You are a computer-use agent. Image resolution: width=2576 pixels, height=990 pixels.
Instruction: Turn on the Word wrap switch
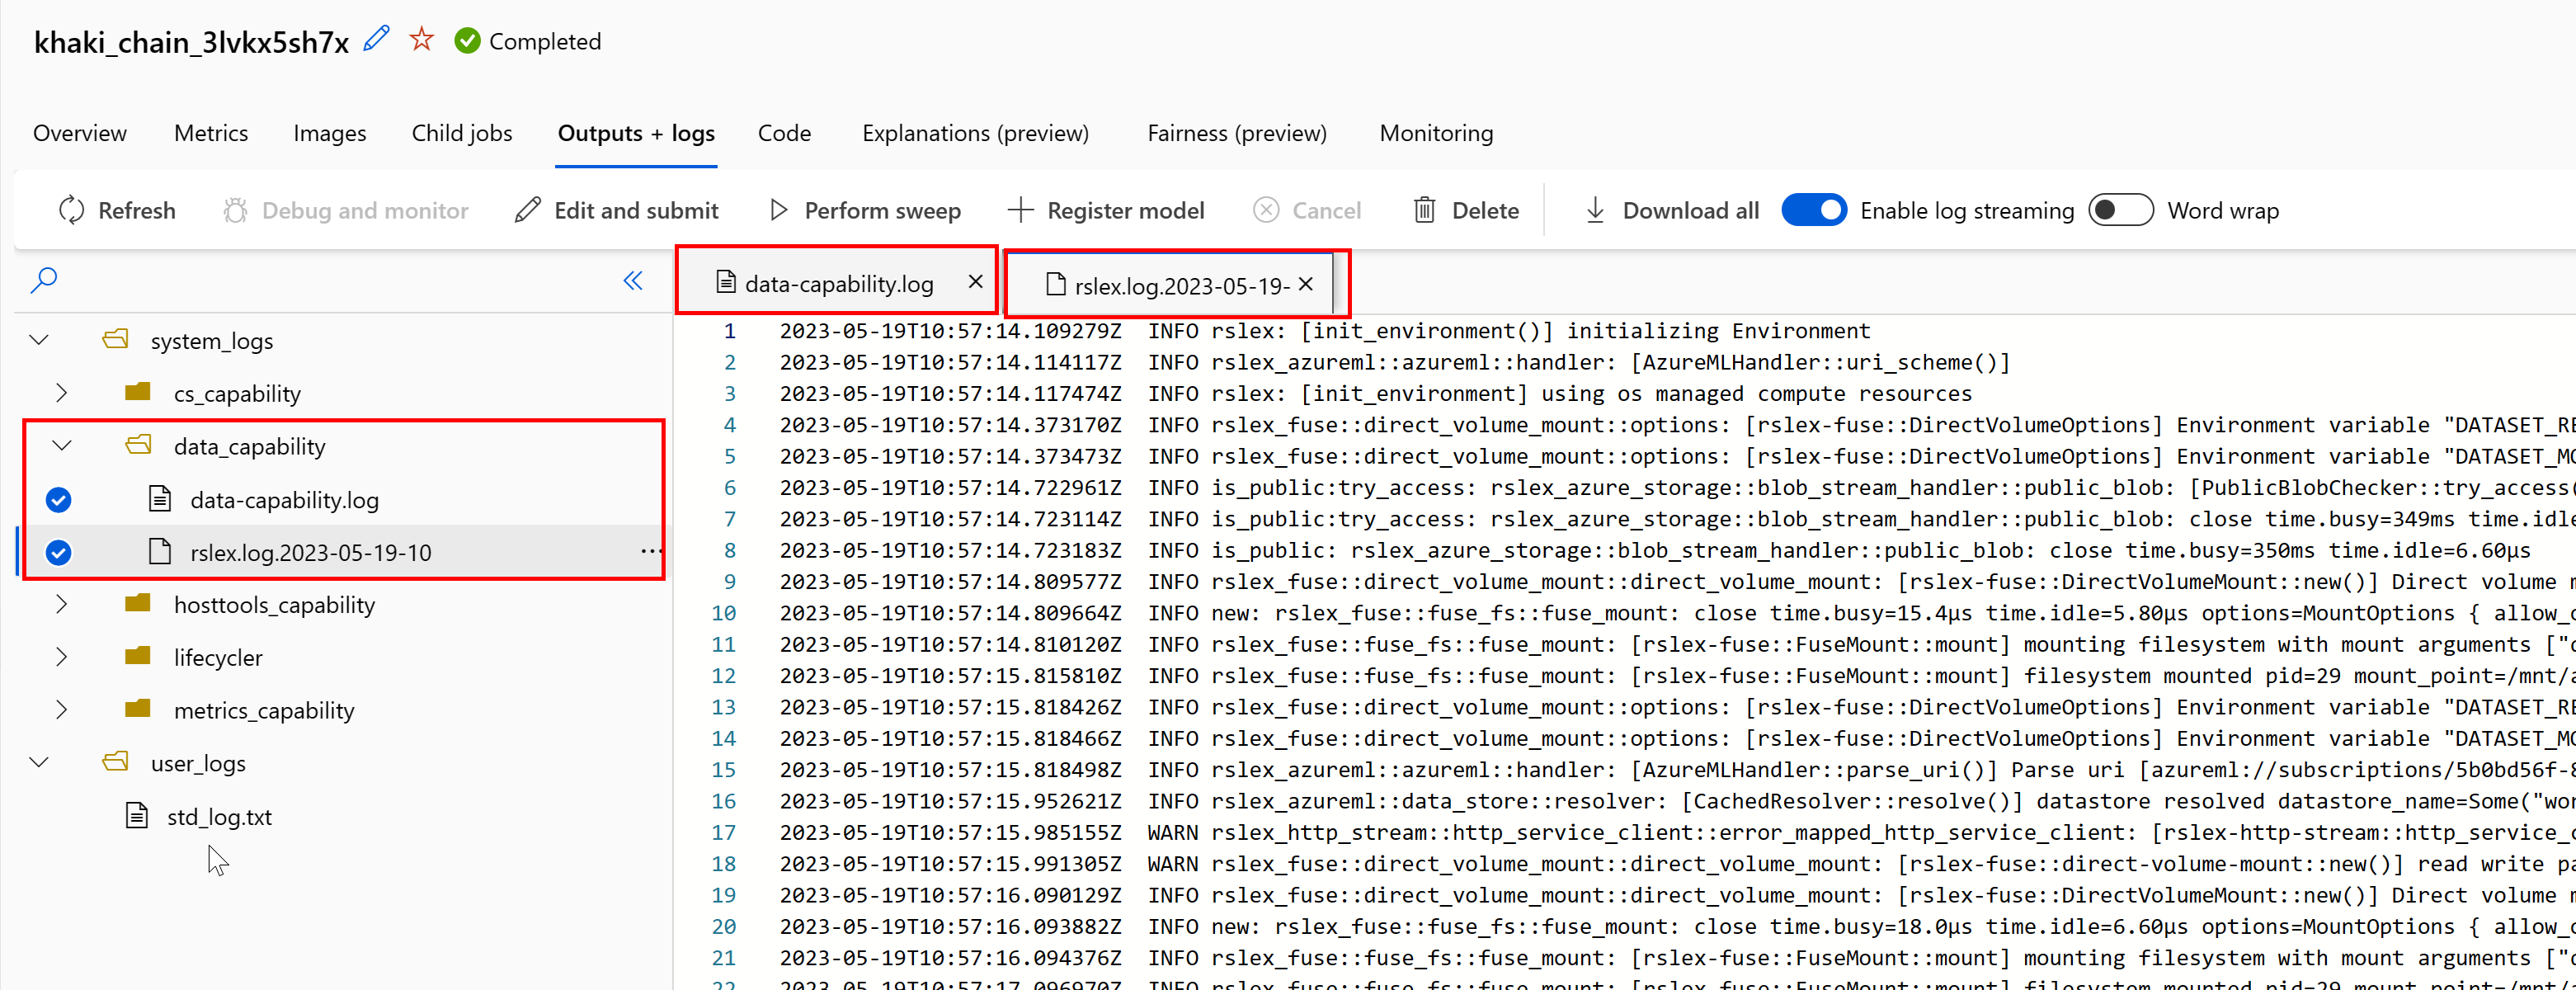tap(2120, 210)
